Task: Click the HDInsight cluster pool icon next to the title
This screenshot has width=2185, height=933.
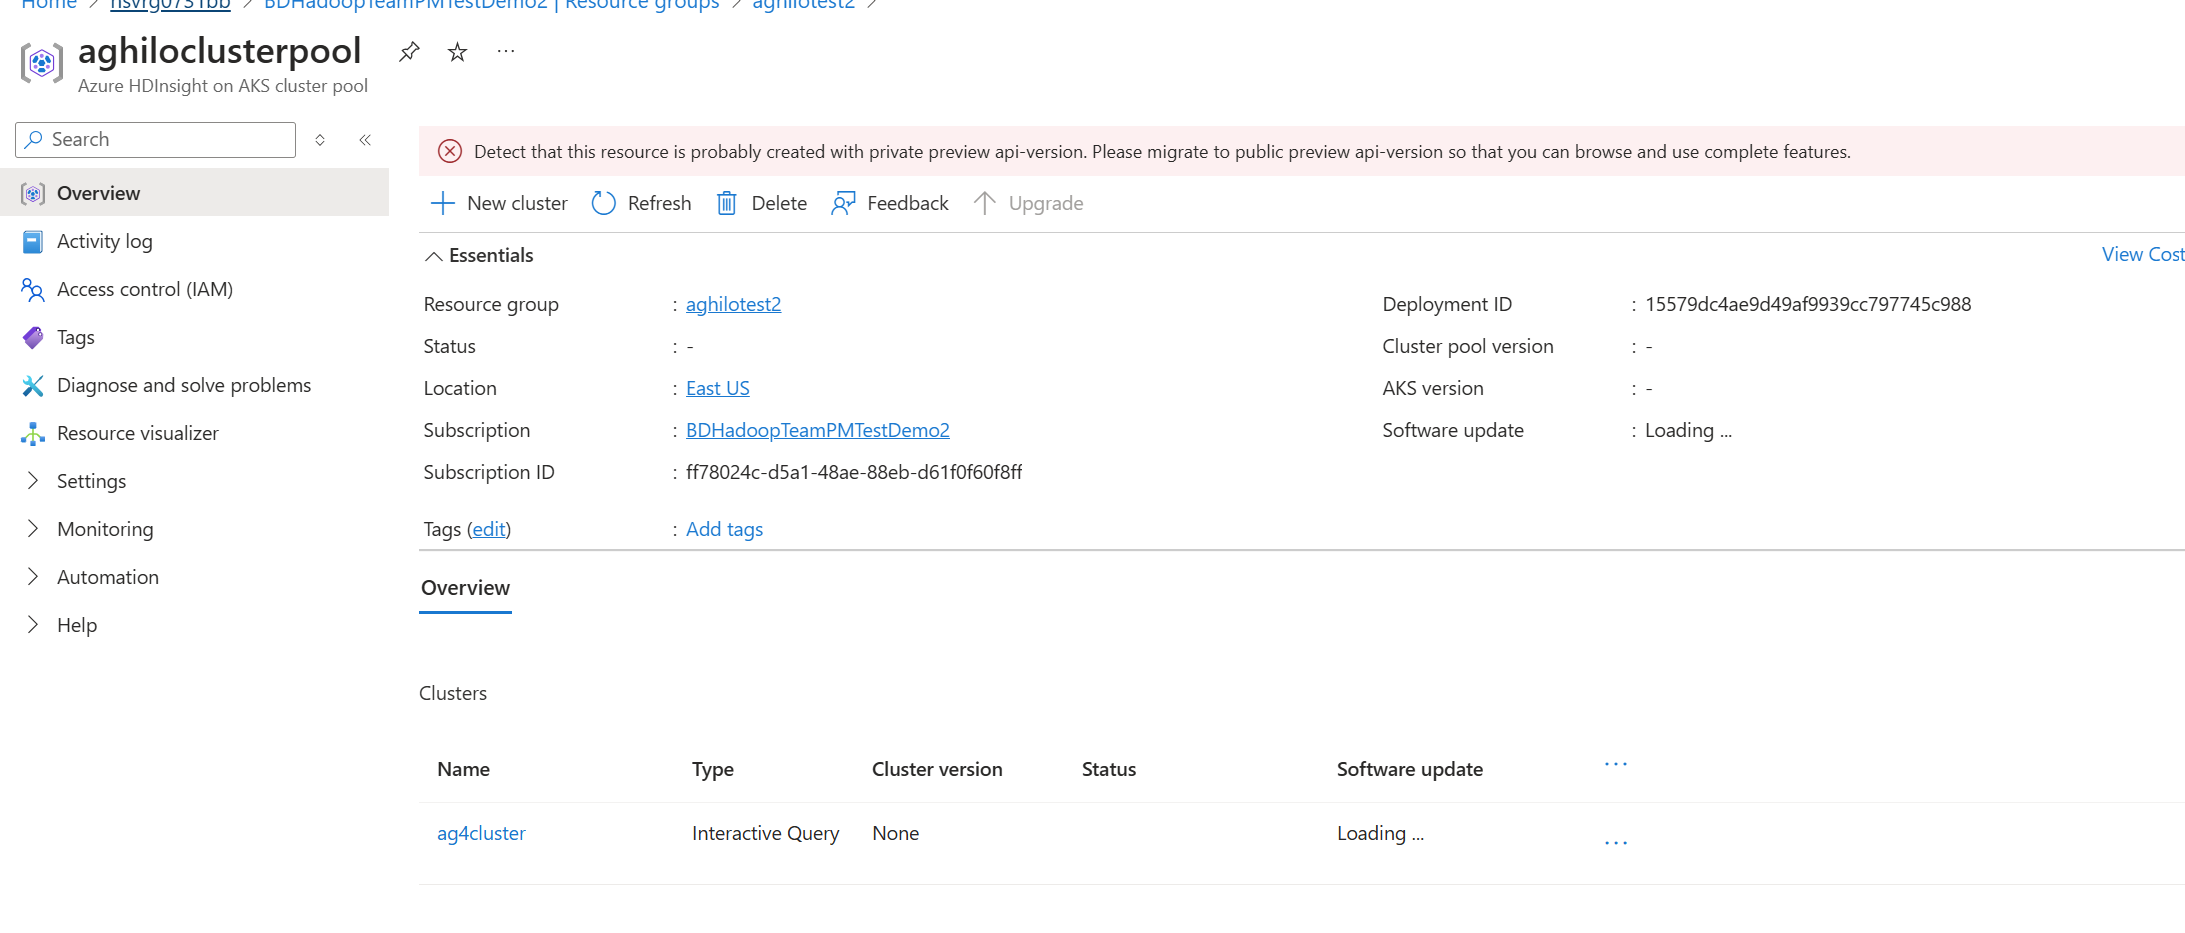Action: click(x=41, y=63)
